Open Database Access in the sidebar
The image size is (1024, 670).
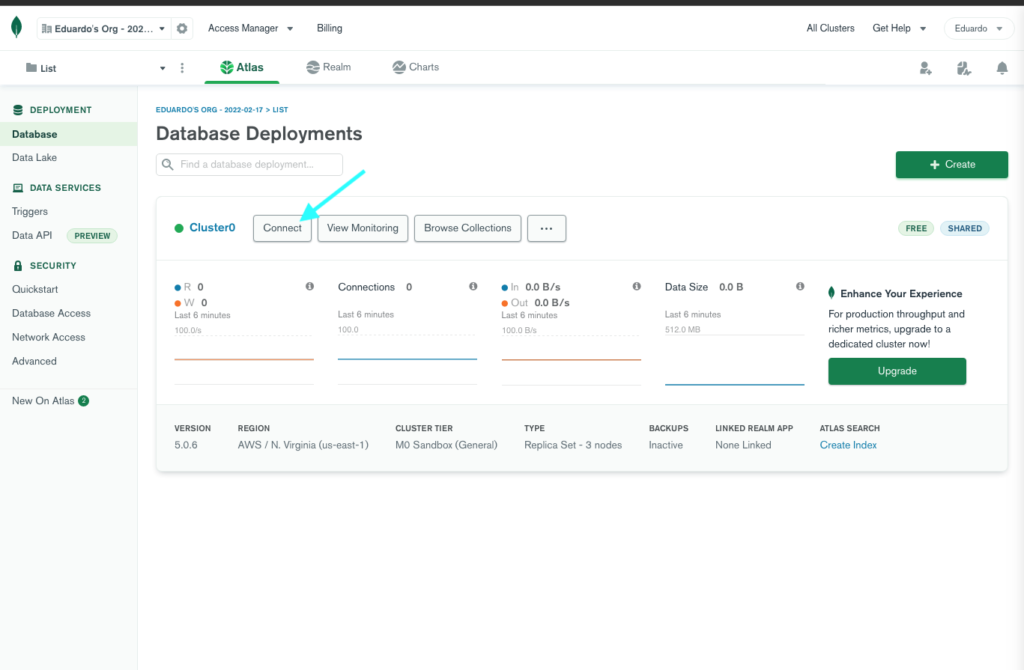click(52, 313)
